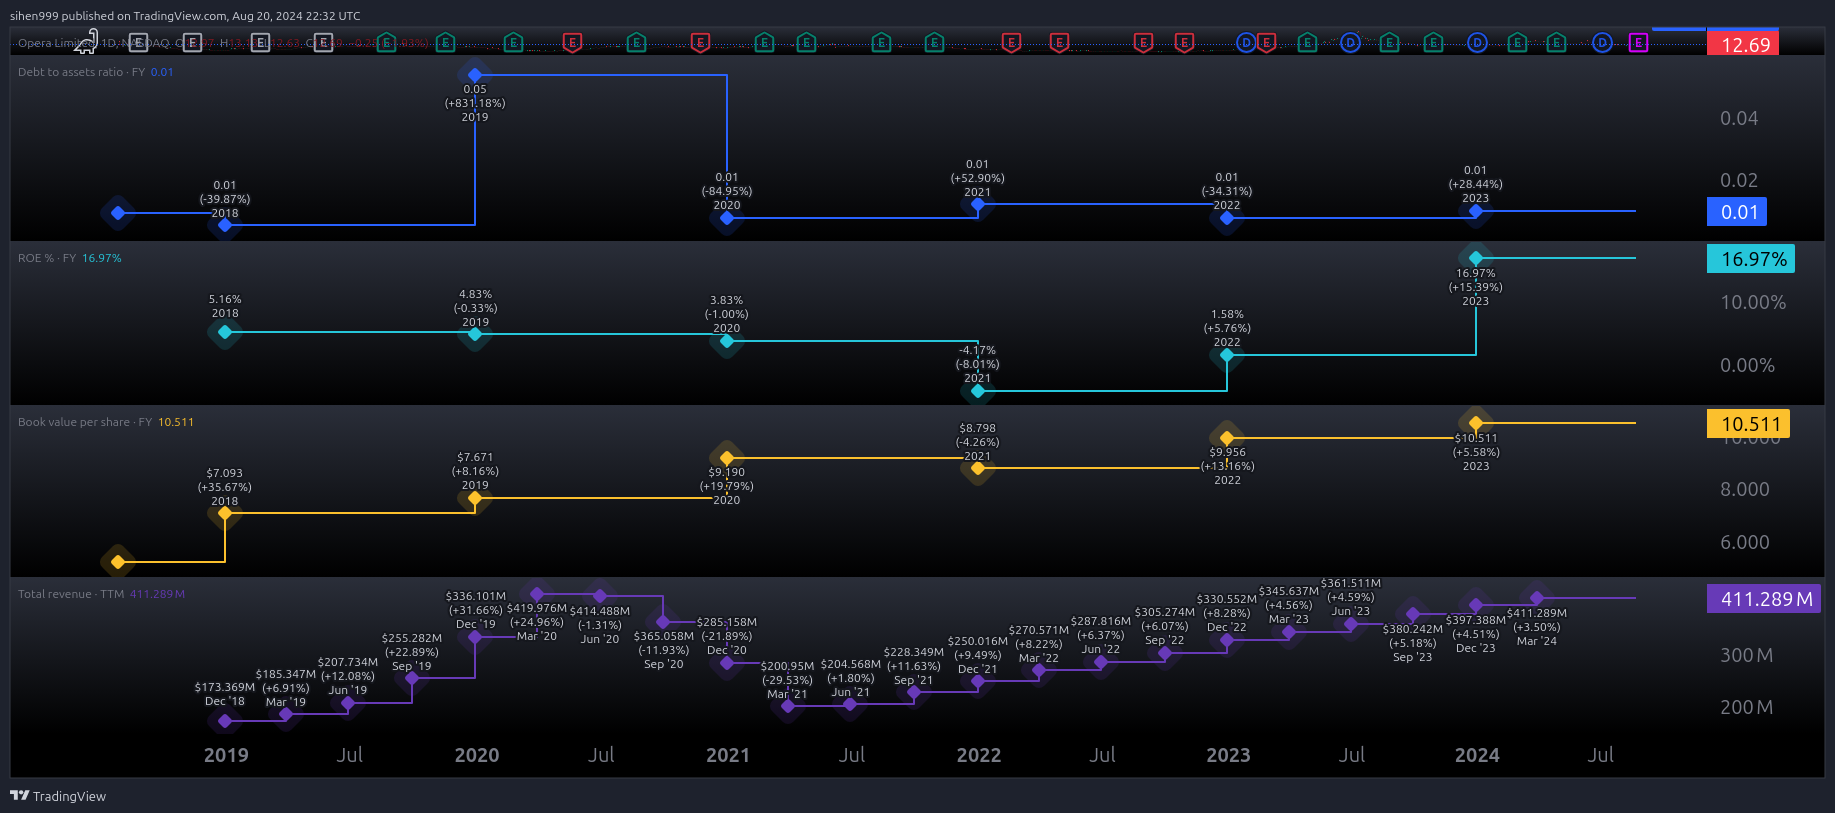Click the 2023 ROE data point 16.97%

(1476, 258)
